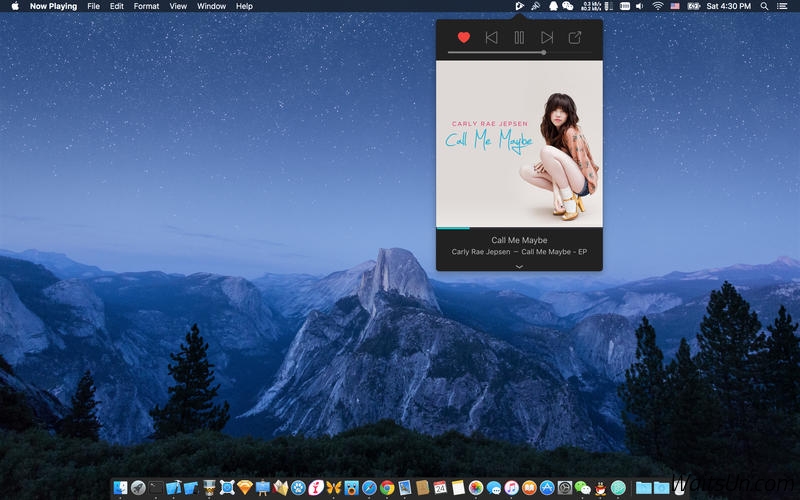Viewport: 800px width, 500px height.
Task: Open the orange butterfly app in dock
Action: click(334, 488)
